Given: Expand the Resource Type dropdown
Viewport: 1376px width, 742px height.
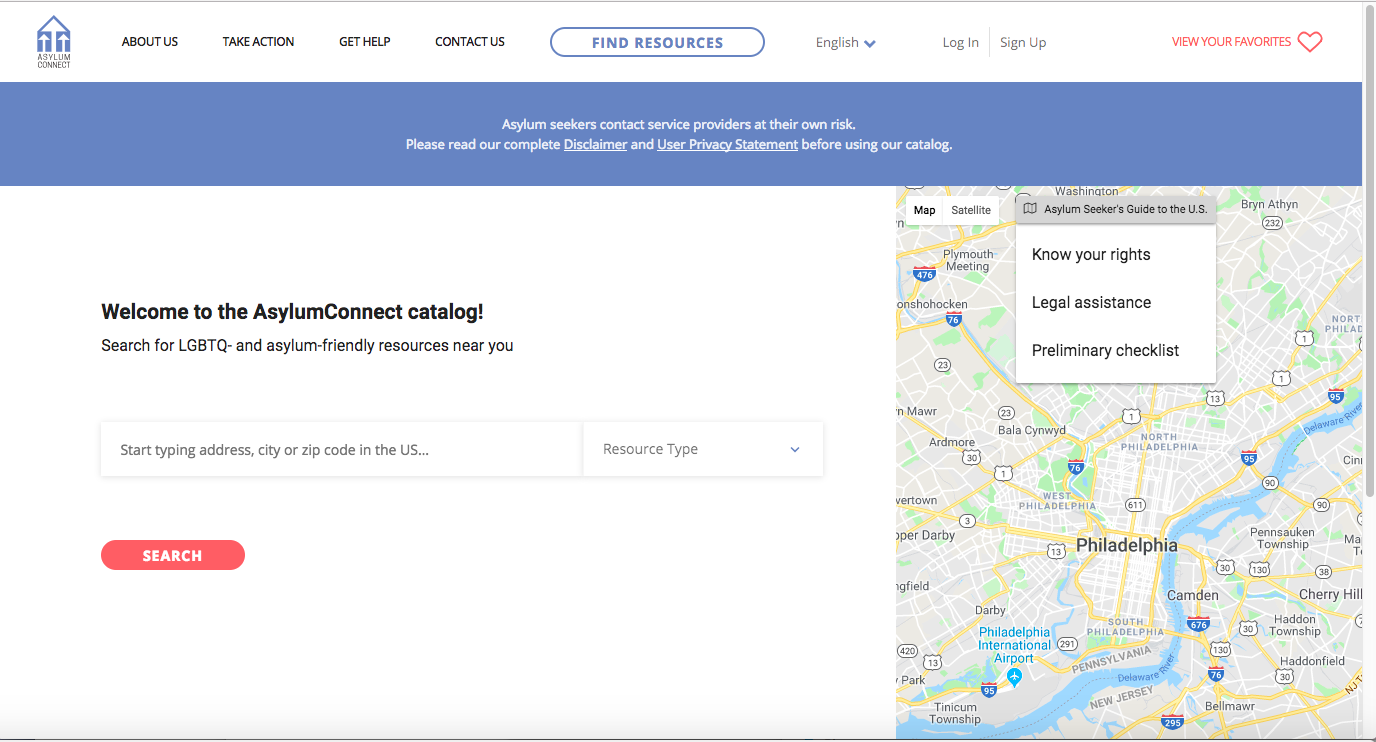Looking at the screenshot, I should (703, 449).
